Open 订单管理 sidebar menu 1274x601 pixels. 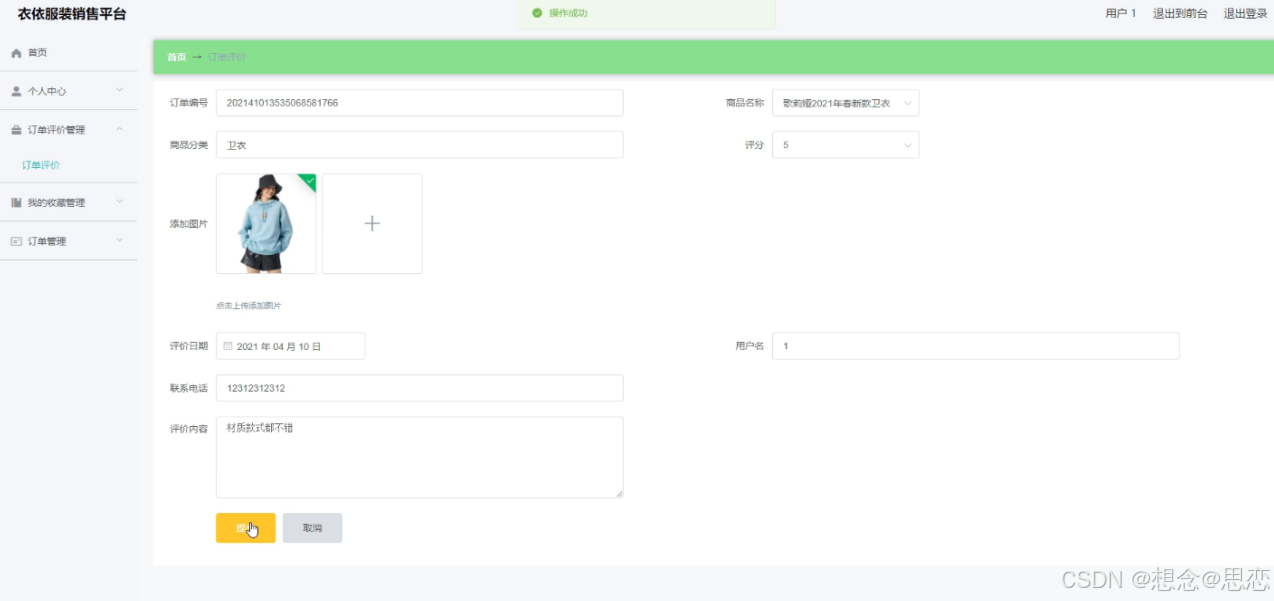(x=69, y=241)
